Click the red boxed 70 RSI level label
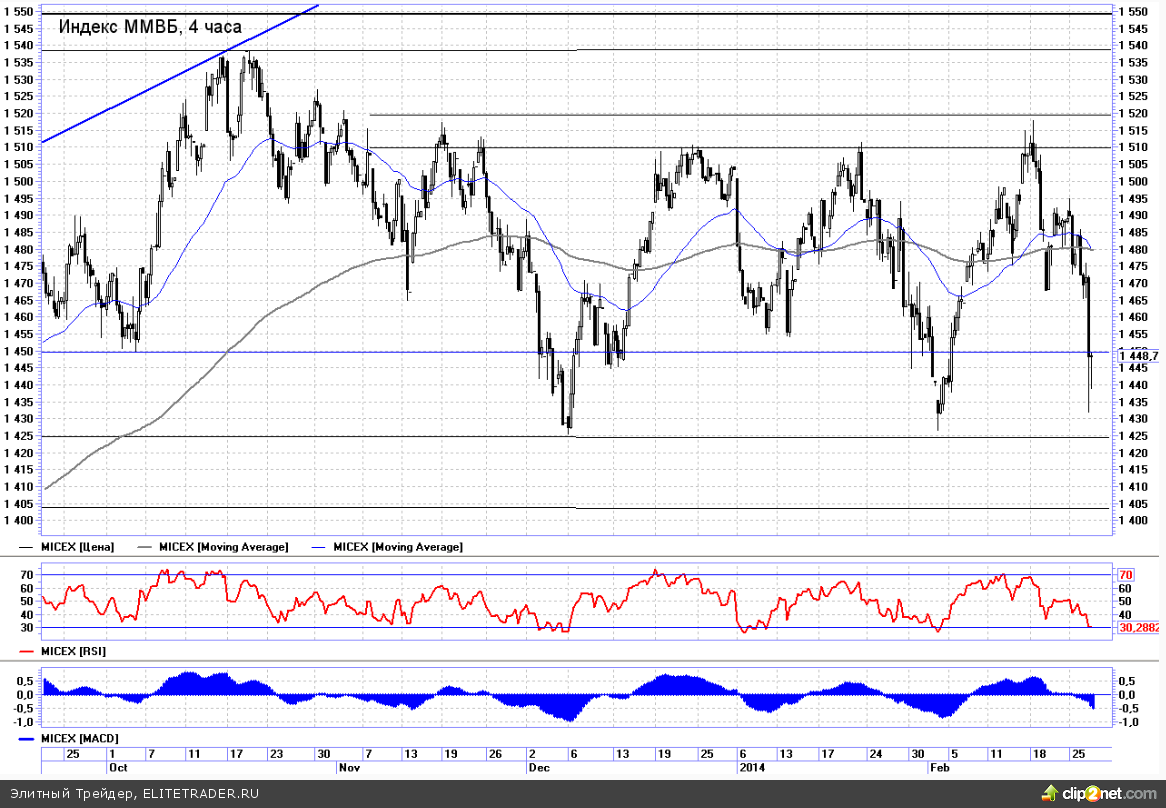 click(1125, 575)
